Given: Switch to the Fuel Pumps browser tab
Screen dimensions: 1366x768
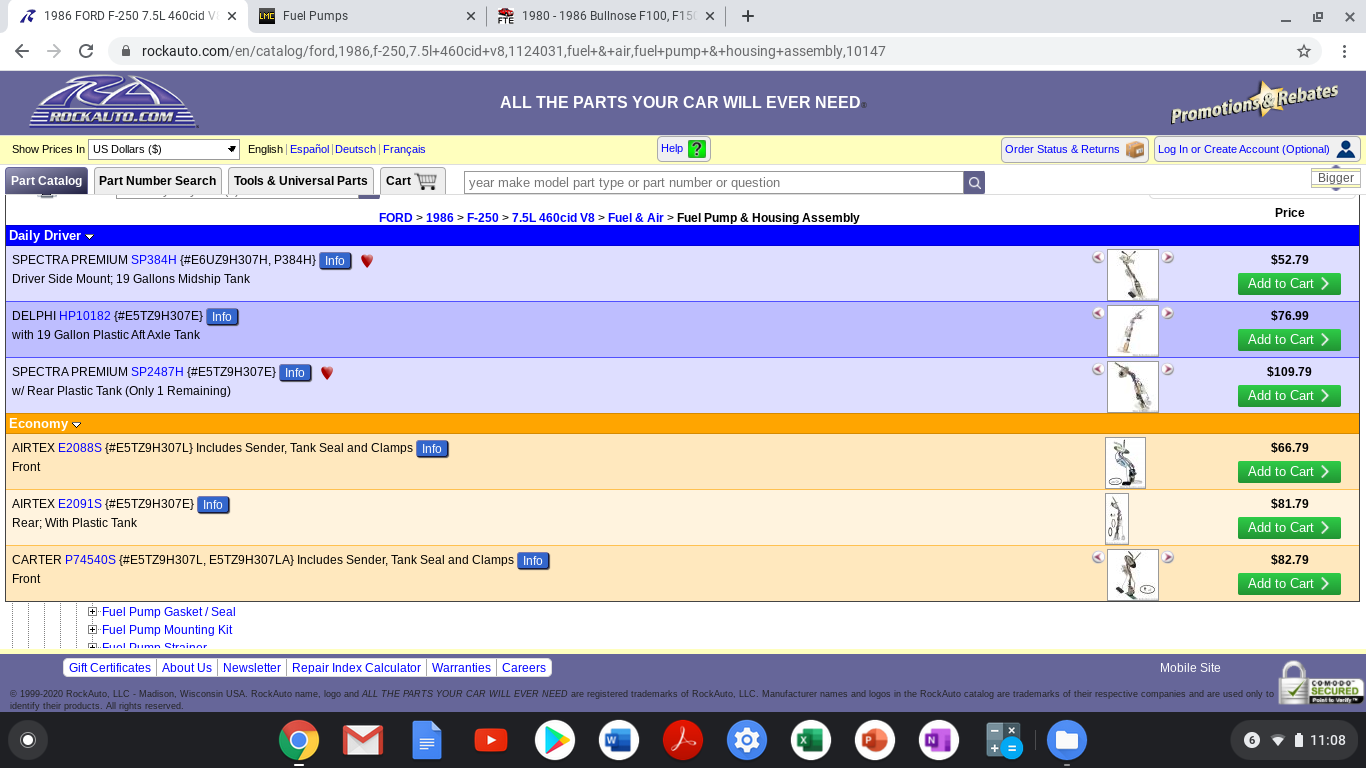Looking at the screenshot, I should pyautogui.click(x=366, y=16).
